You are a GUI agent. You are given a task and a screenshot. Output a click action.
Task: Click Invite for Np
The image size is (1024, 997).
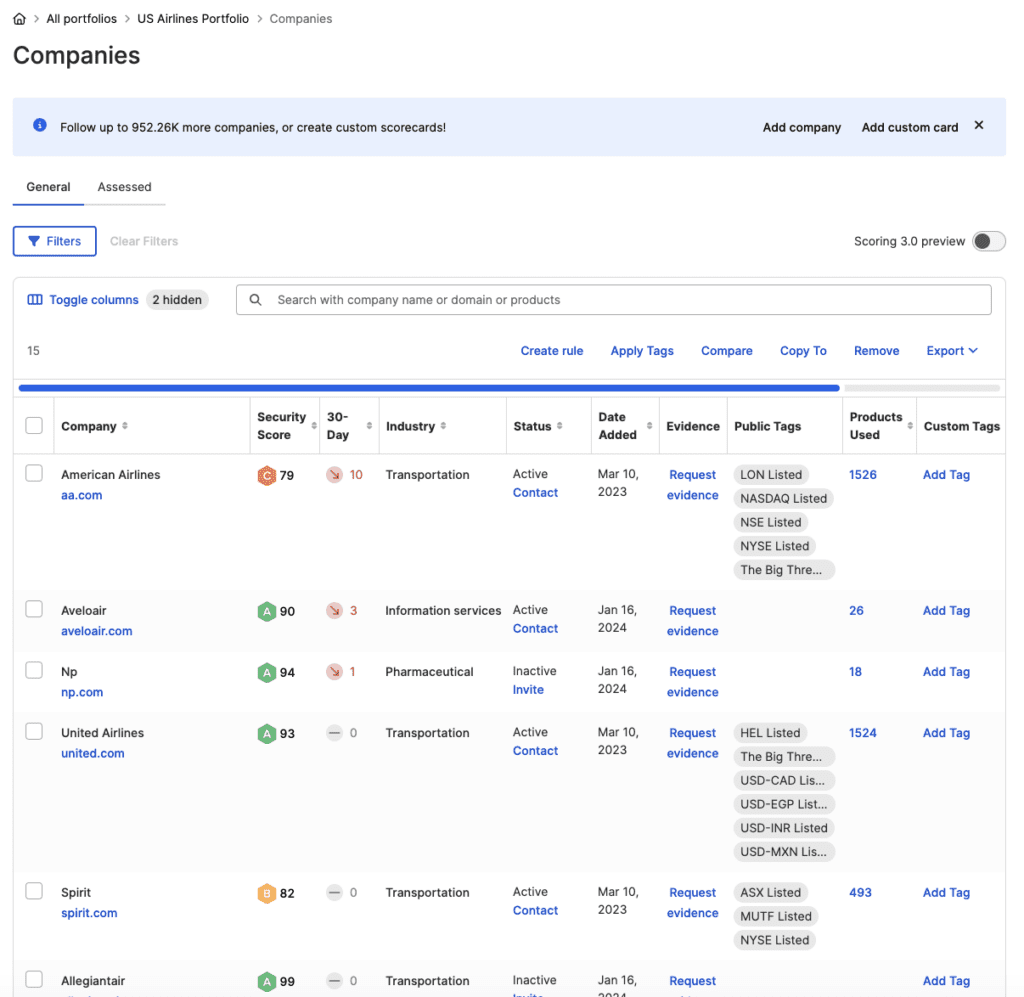(x=528, y=689)
